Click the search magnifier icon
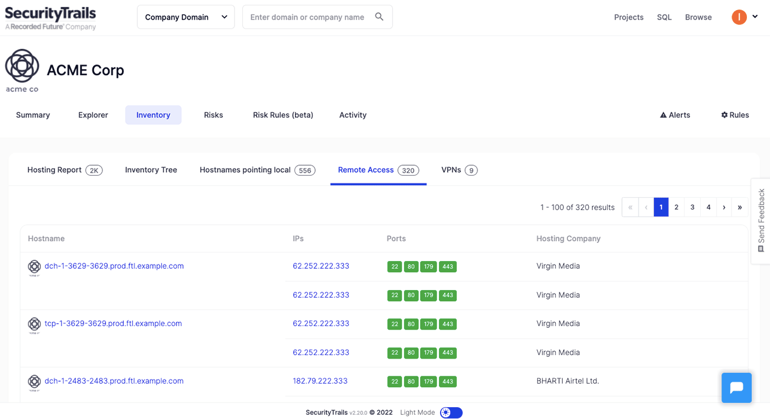Screen dimensions: 770x419 379,17
